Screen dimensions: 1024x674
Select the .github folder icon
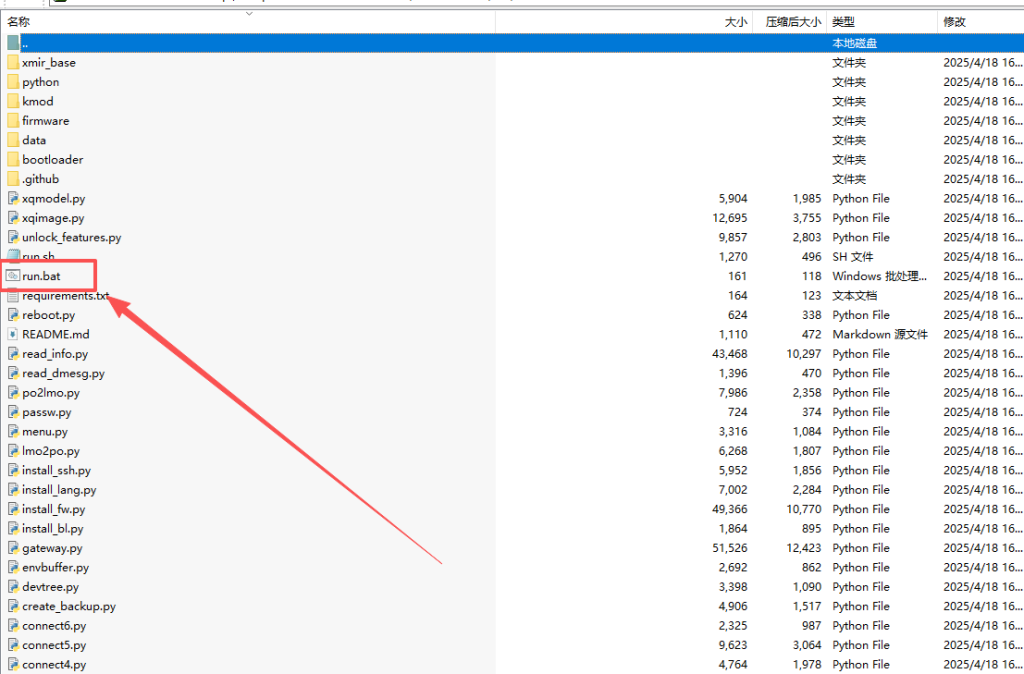(13, 179)
